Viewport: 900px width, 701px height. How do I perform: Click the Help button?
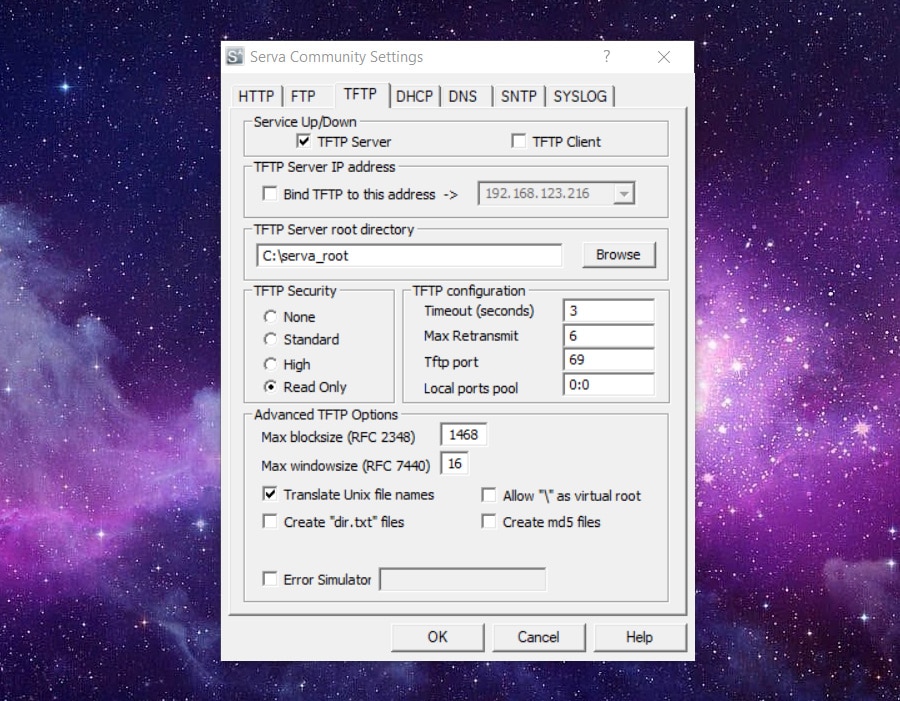click(639, 637)
